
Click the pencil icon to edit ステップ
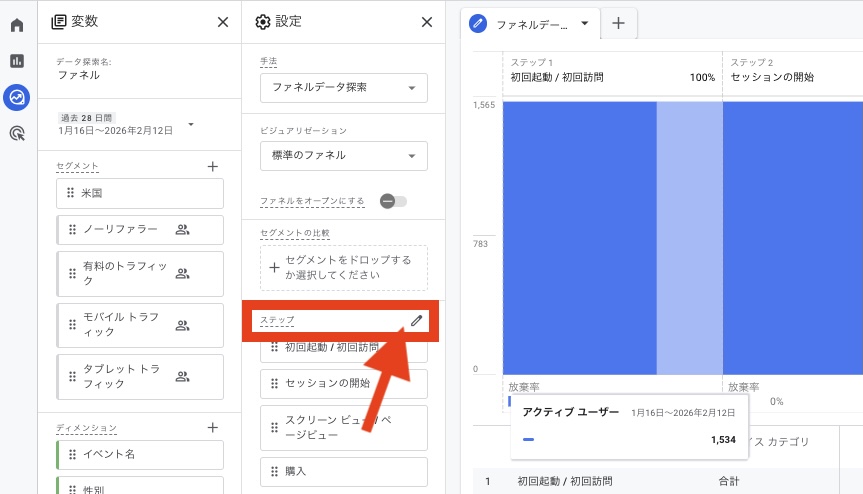point(416,320)
